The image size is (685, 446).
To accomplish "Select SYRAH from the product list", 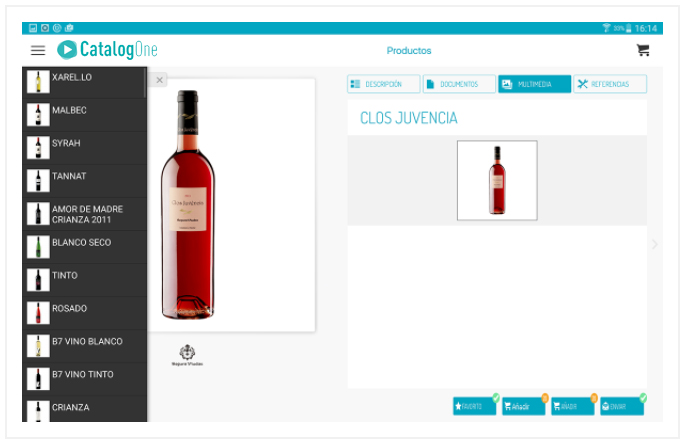I will click(84, 148).
